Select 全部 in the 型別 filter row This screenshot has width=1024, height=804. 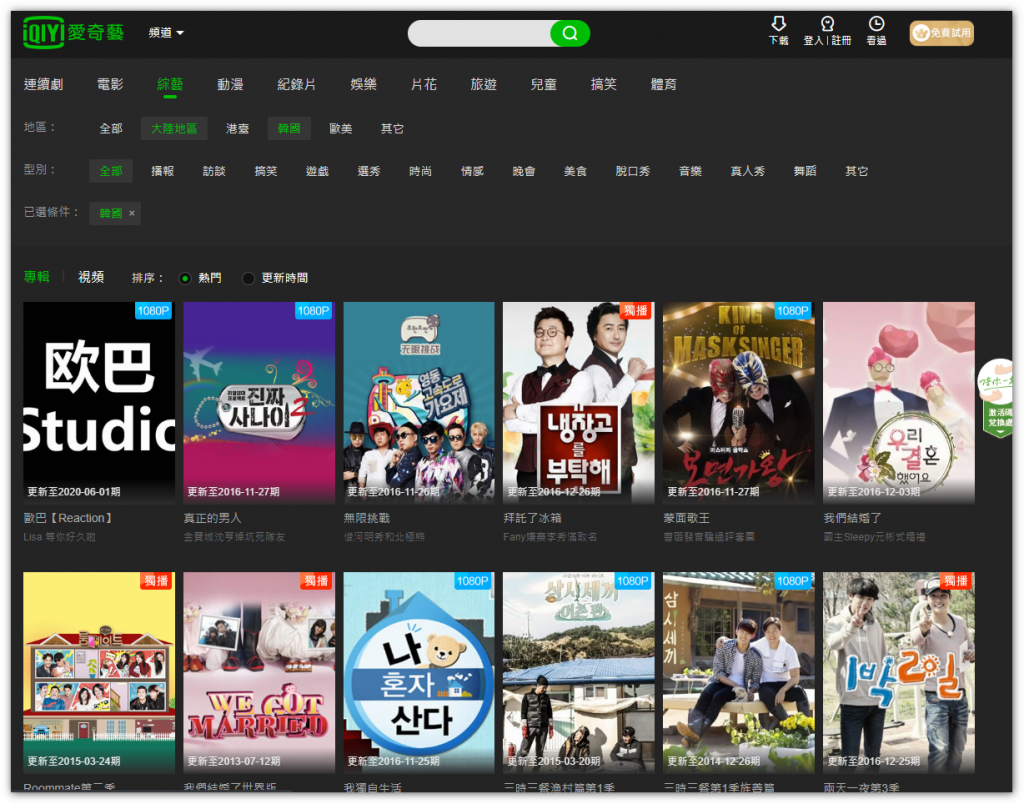pyautogui.click(x=111, y=171)
